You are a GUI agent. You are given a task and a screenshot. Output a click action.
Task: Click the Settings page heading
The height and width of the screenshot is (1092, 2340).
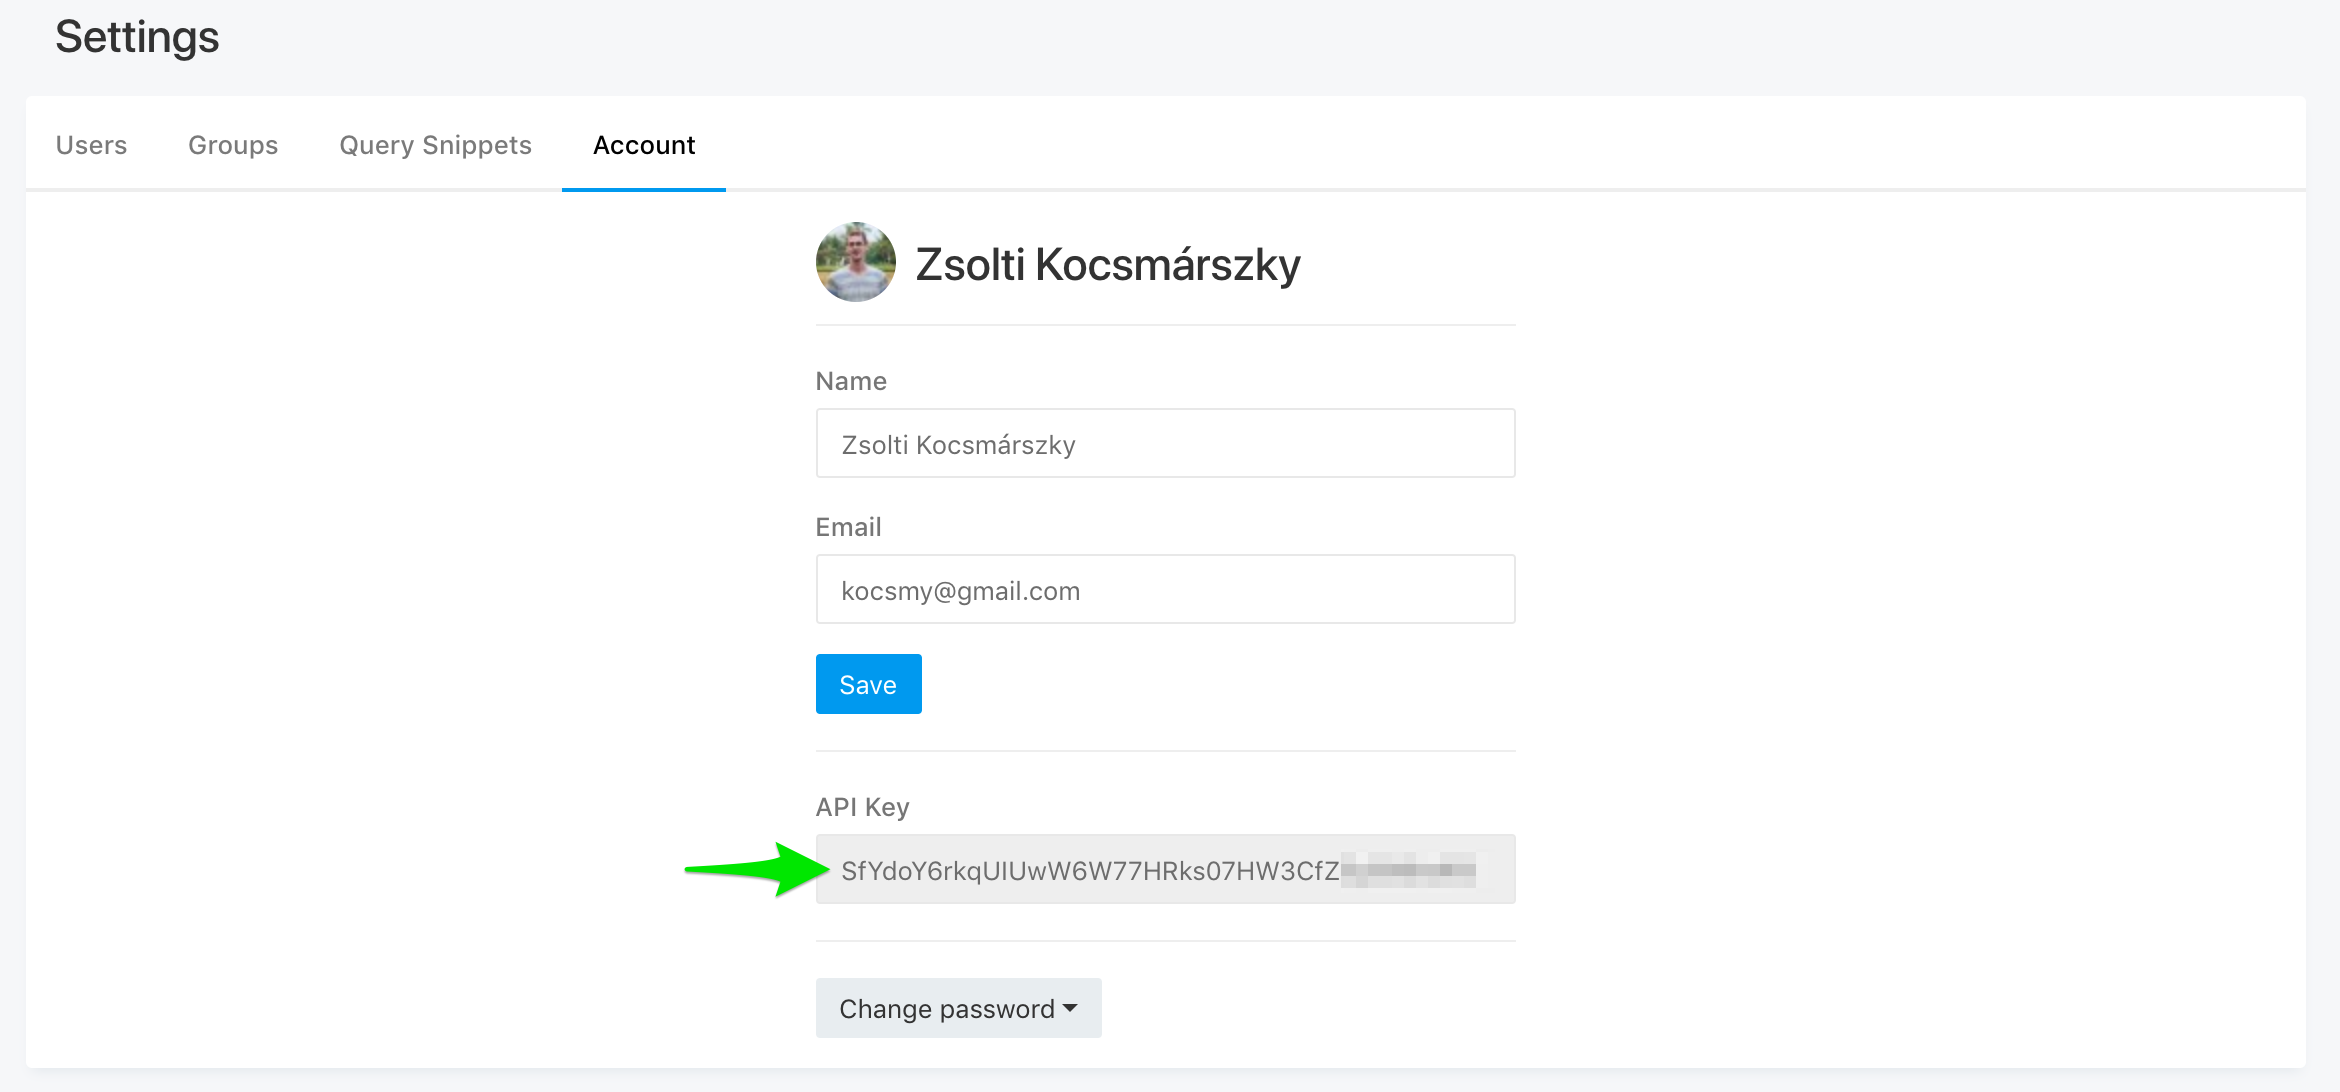[x=137, y=38]
